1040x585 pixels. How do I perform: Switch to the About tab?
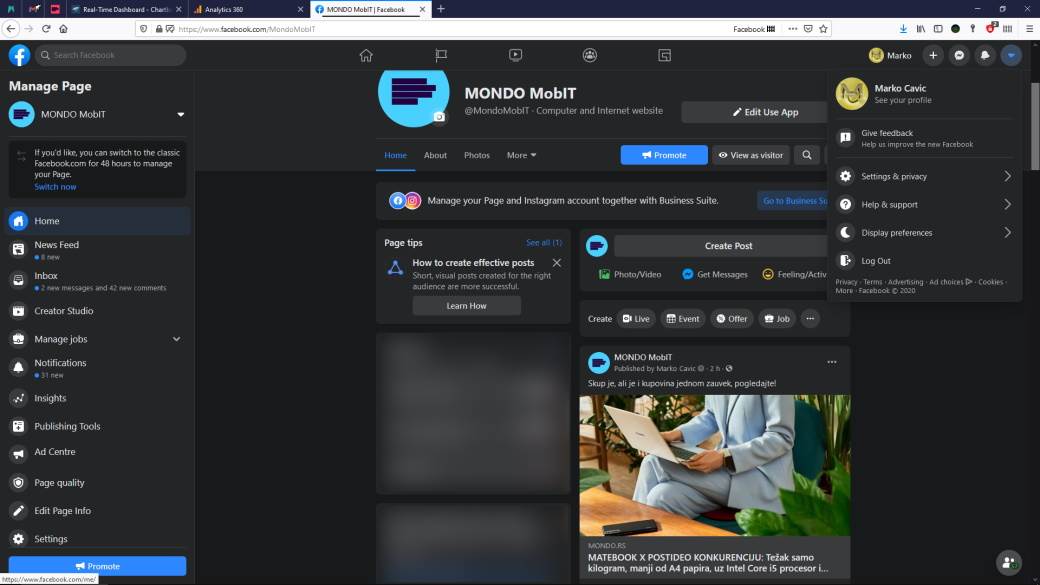coord(435,155)
